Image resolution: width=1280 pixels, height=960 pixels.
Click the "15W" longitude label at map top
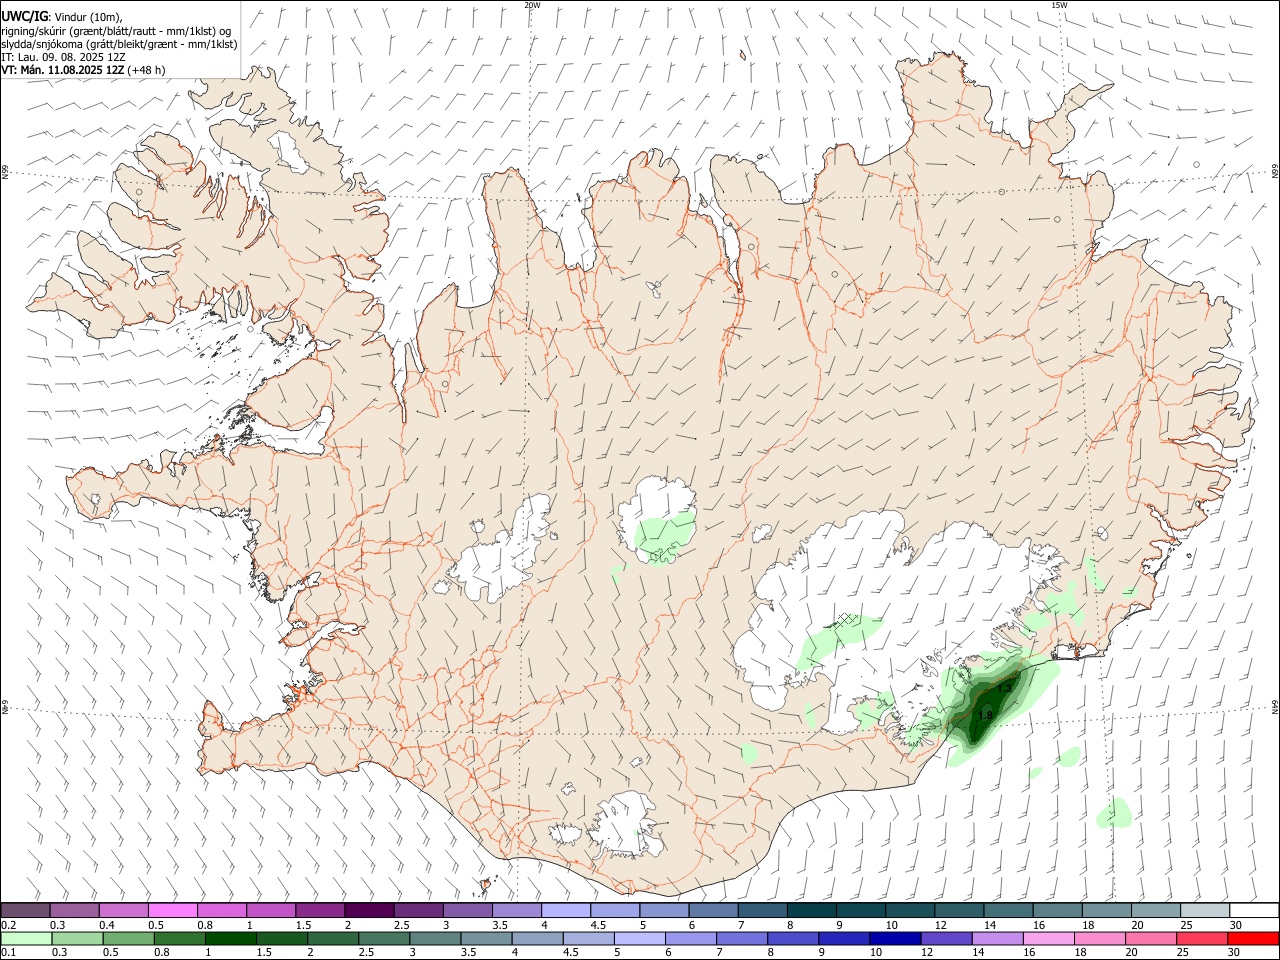[x=1058, y=5]
